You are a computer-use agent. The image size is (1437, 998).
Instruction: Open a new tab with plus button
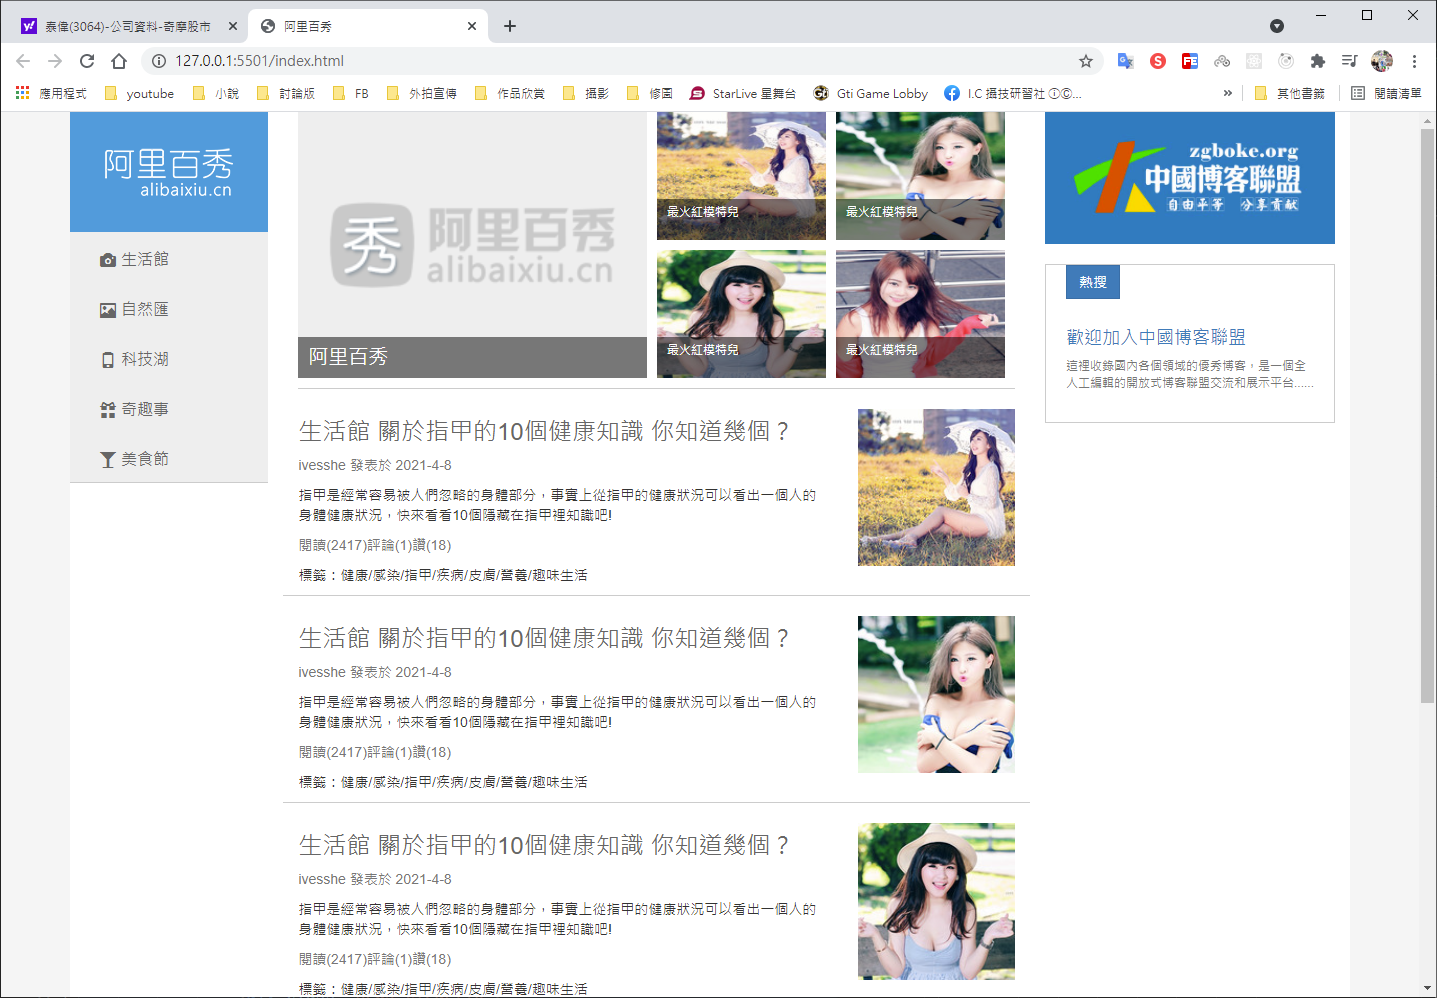[x=510, y=26]
